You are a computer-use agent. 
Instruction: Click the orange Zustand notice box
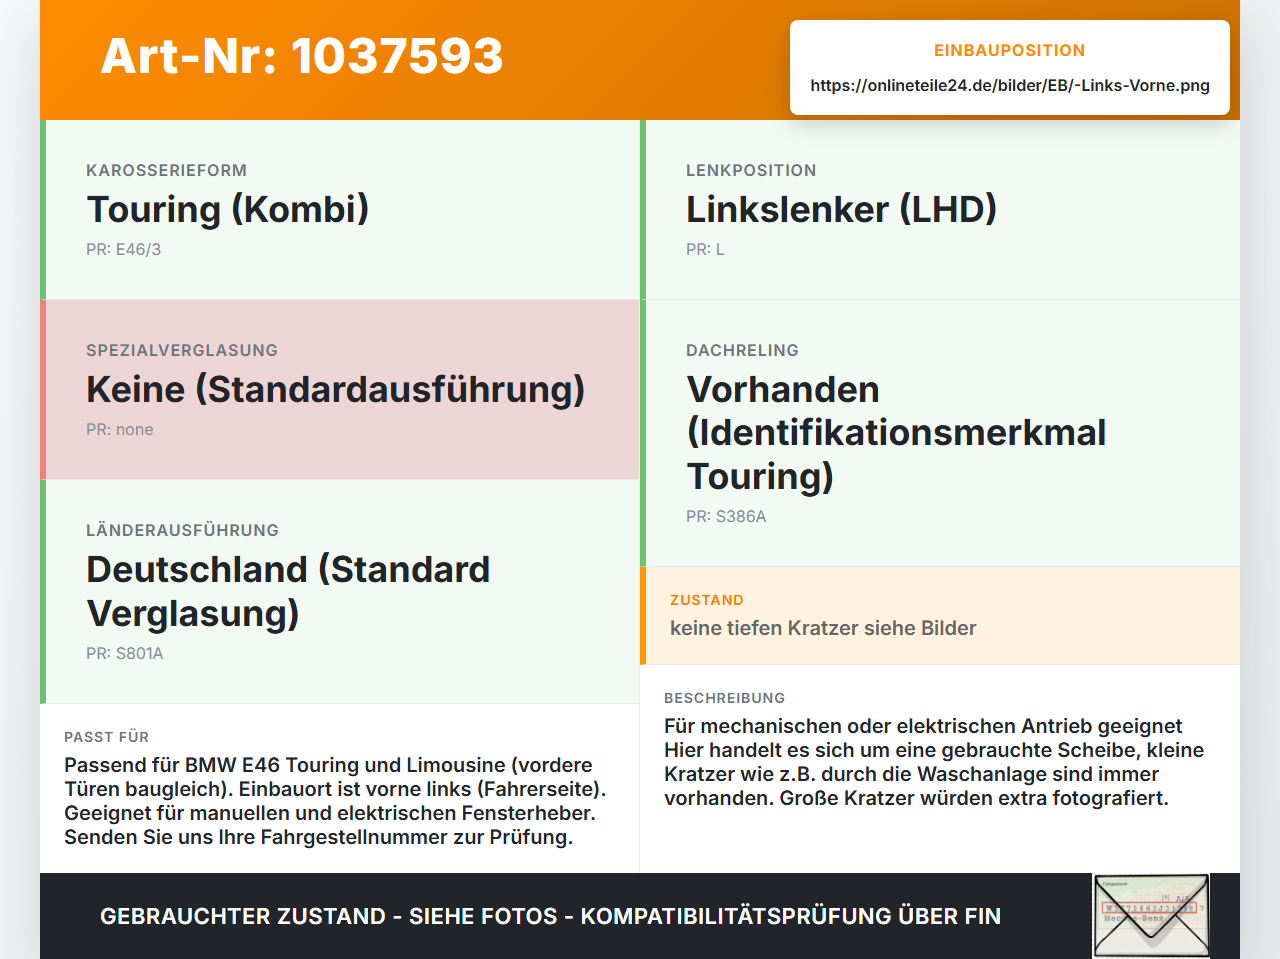(x=940, y=616)
